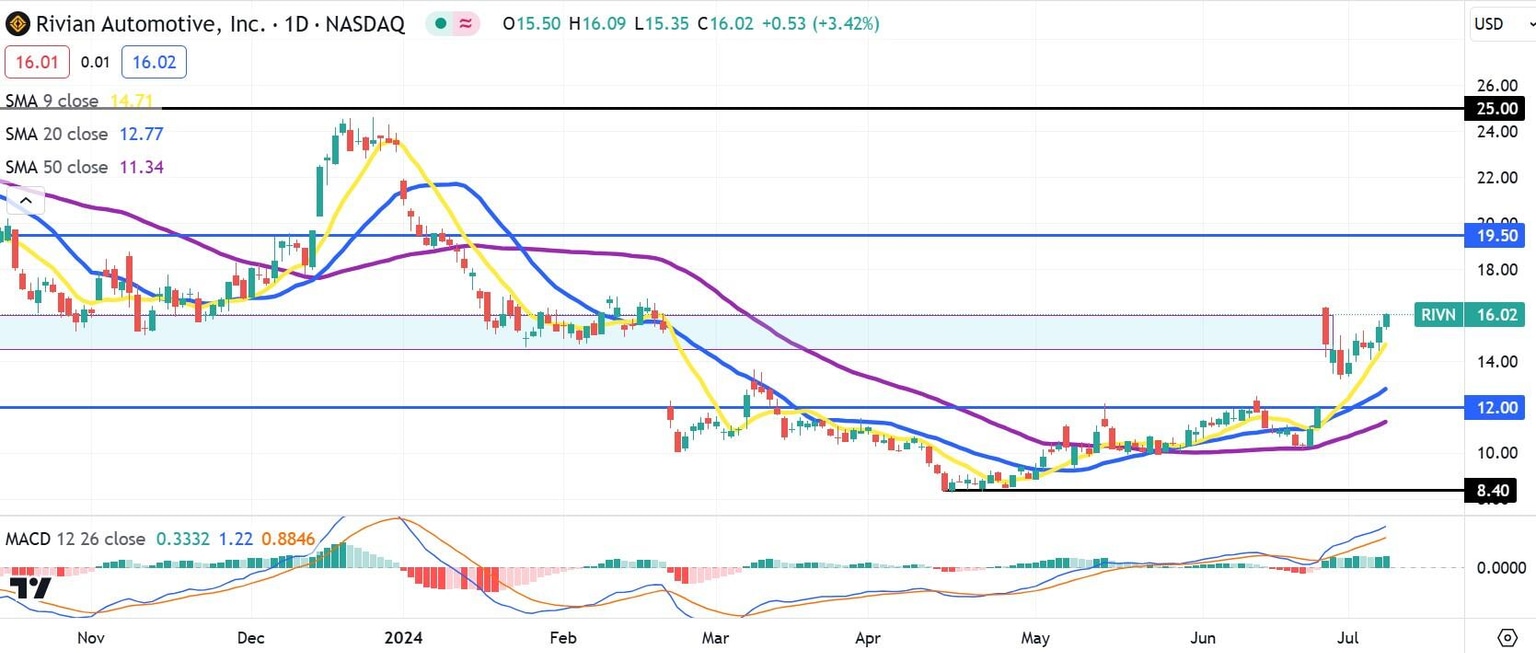This screenshot has height=653, width=1536.
Task: Click the Feb label on time axis
Action: coord(563,637)
